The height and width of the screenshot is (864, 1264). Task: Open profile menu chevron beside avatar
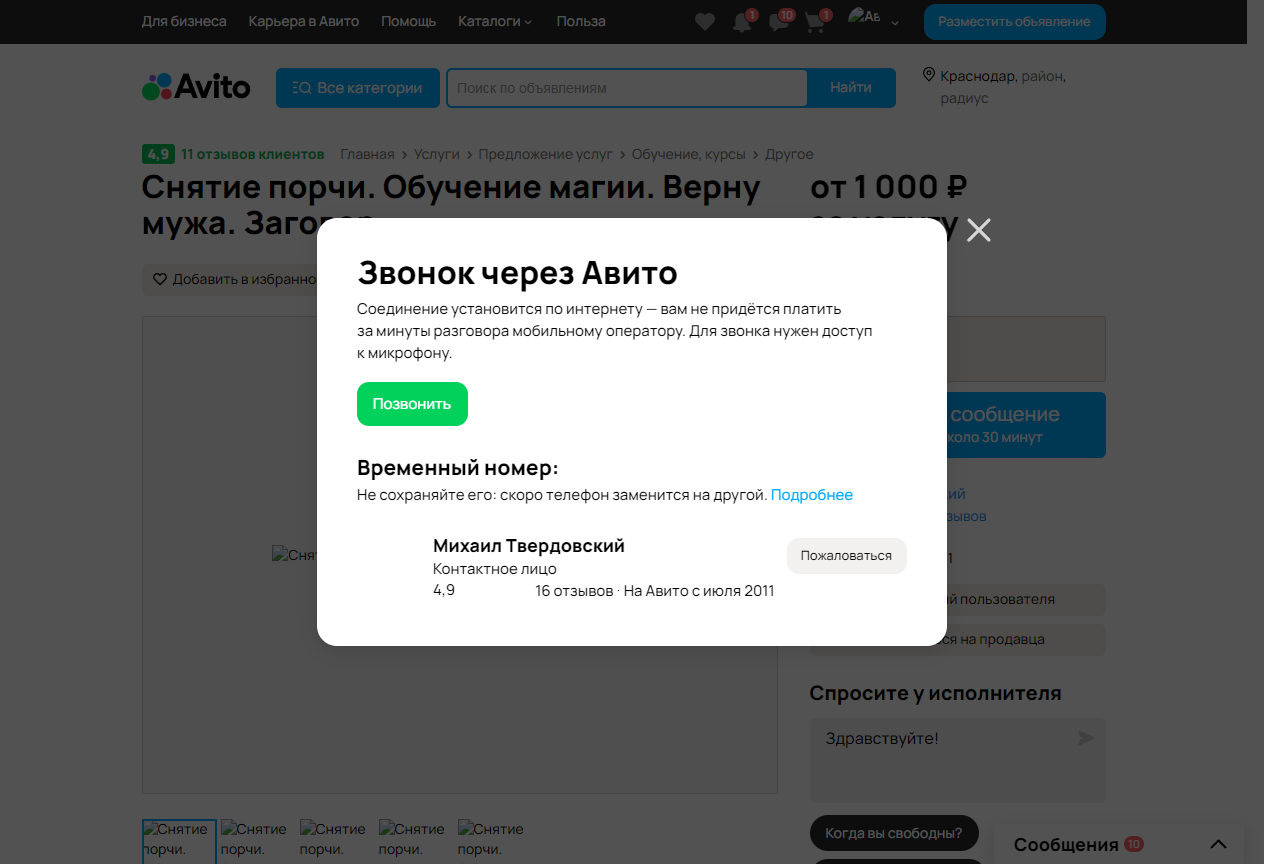coord(895,22)
